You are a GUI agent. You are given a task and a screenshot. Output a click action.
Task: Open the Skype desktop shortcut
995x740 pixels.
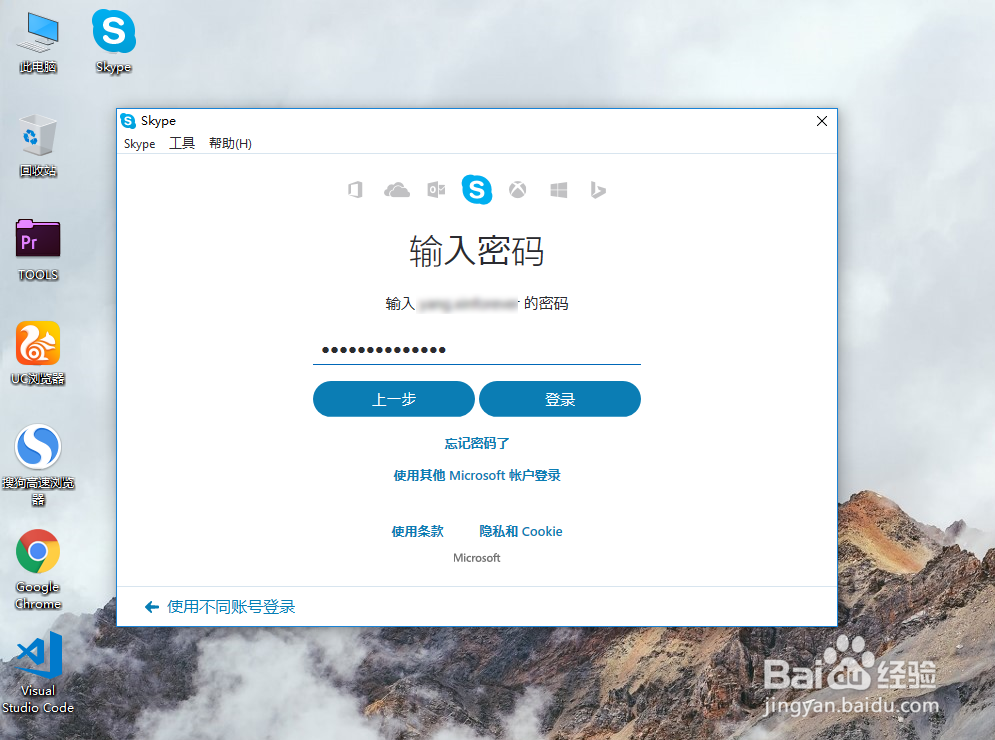[114, 42]
